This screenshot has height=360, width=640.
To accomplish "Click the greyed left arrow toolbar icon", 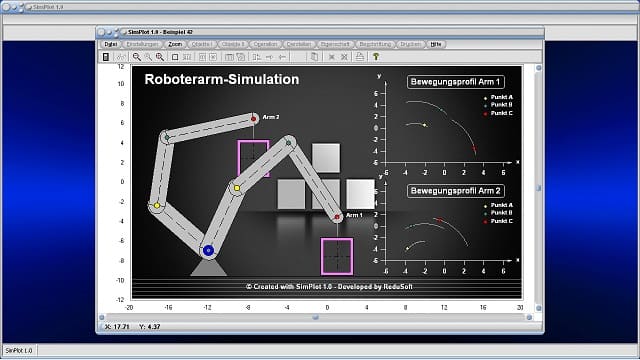I will tap(282, 57).
